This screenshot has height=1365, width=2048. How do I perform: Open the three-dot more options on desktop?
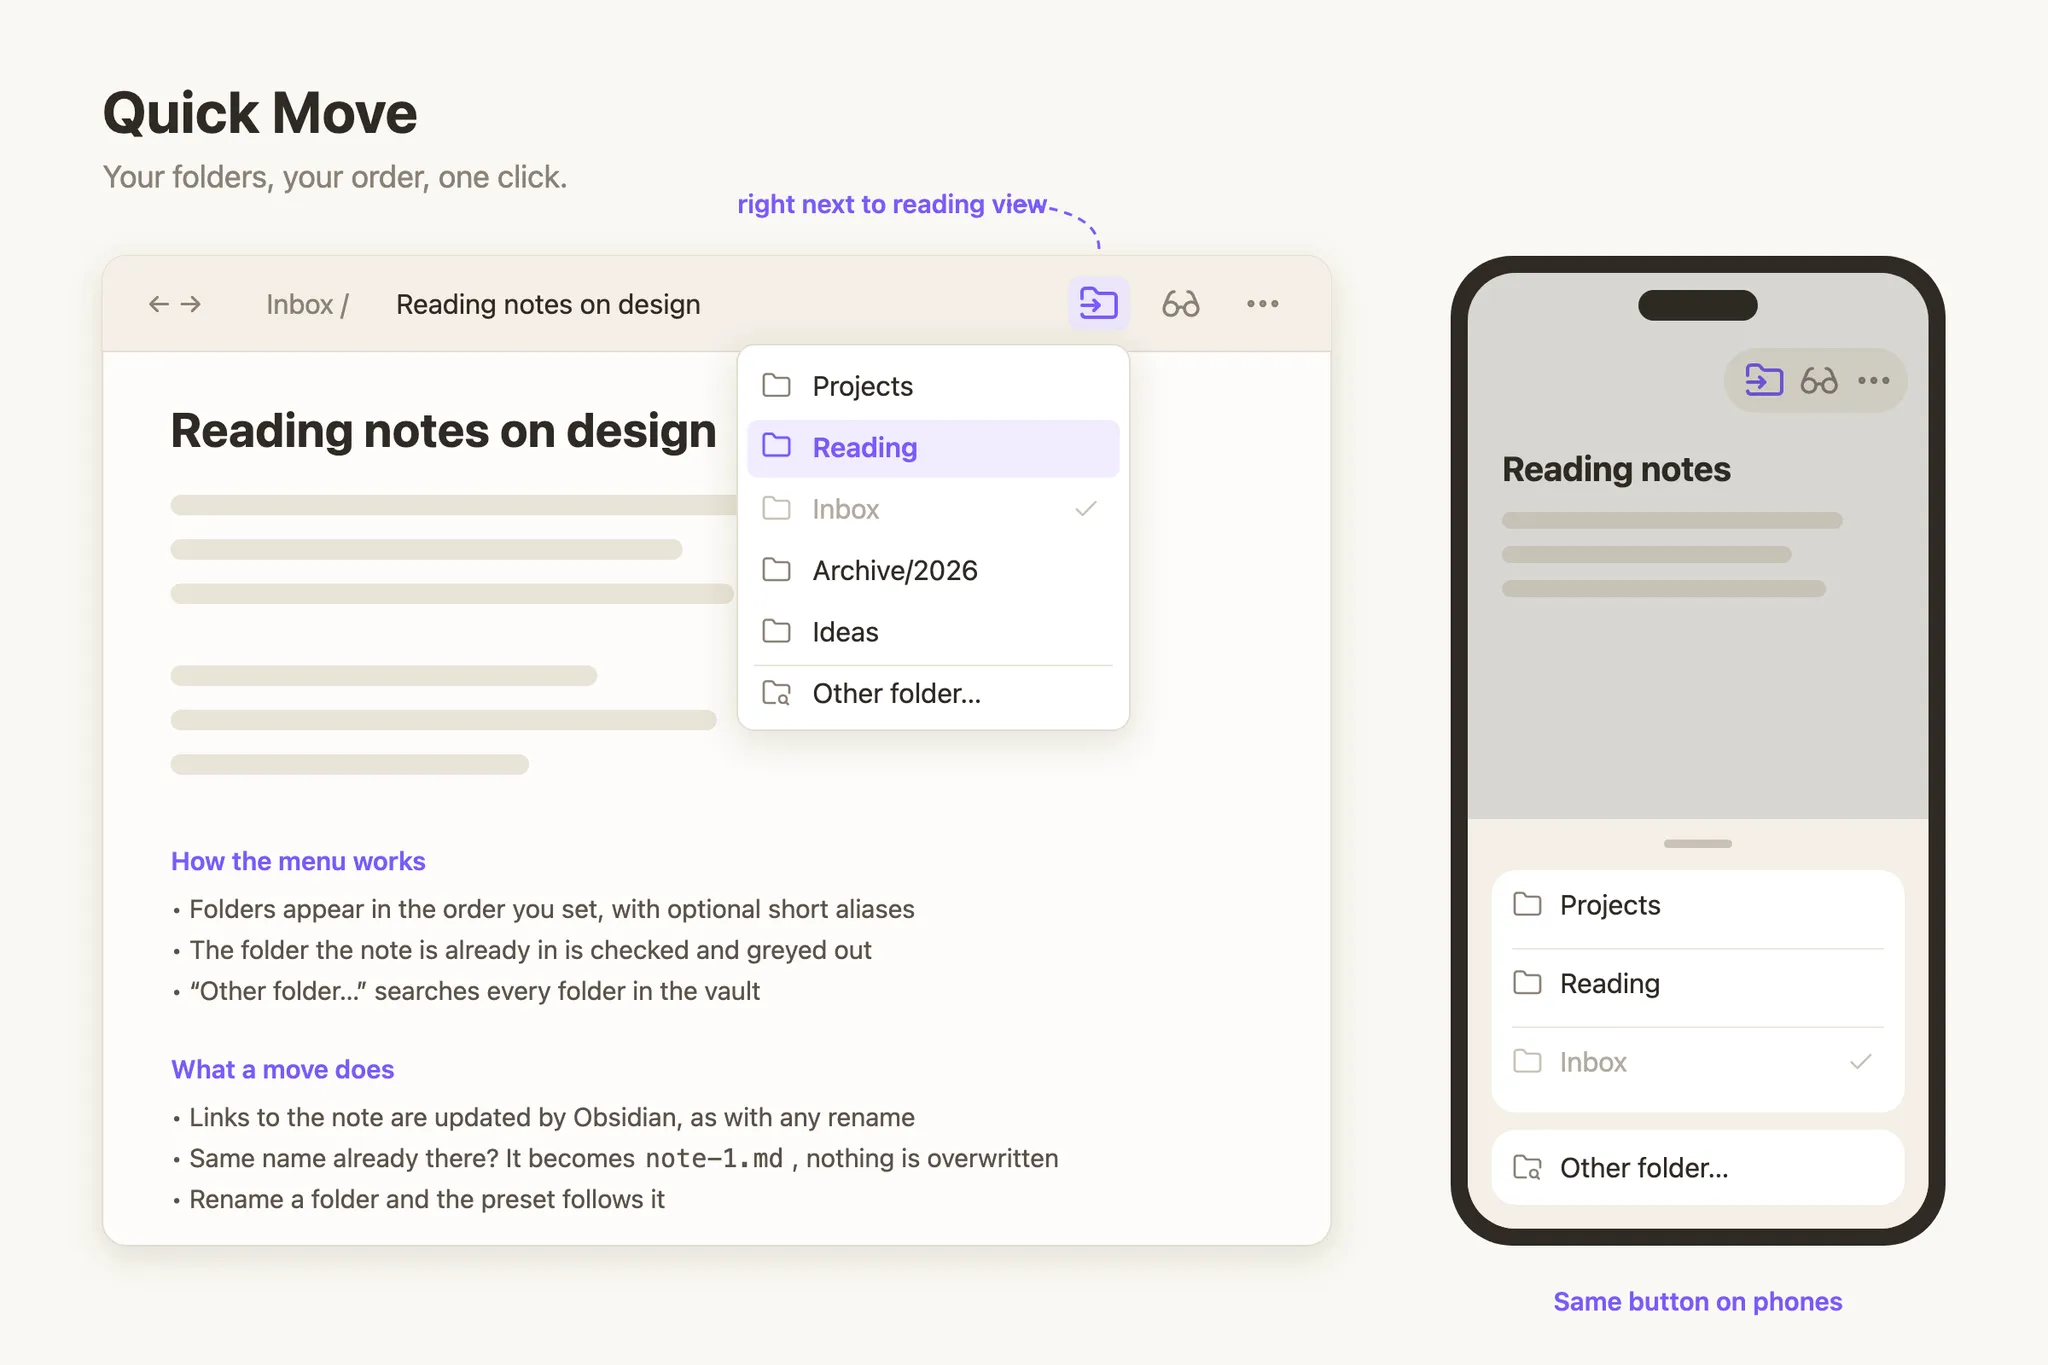tap(1262, 303)
